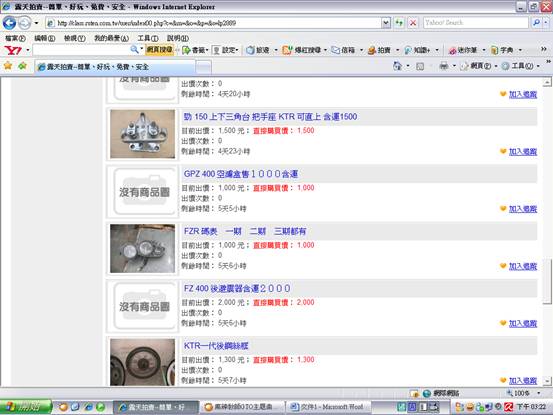Open the 知識+ toolbar item
This screenshot has height=415, width=553.
point(417,50)
